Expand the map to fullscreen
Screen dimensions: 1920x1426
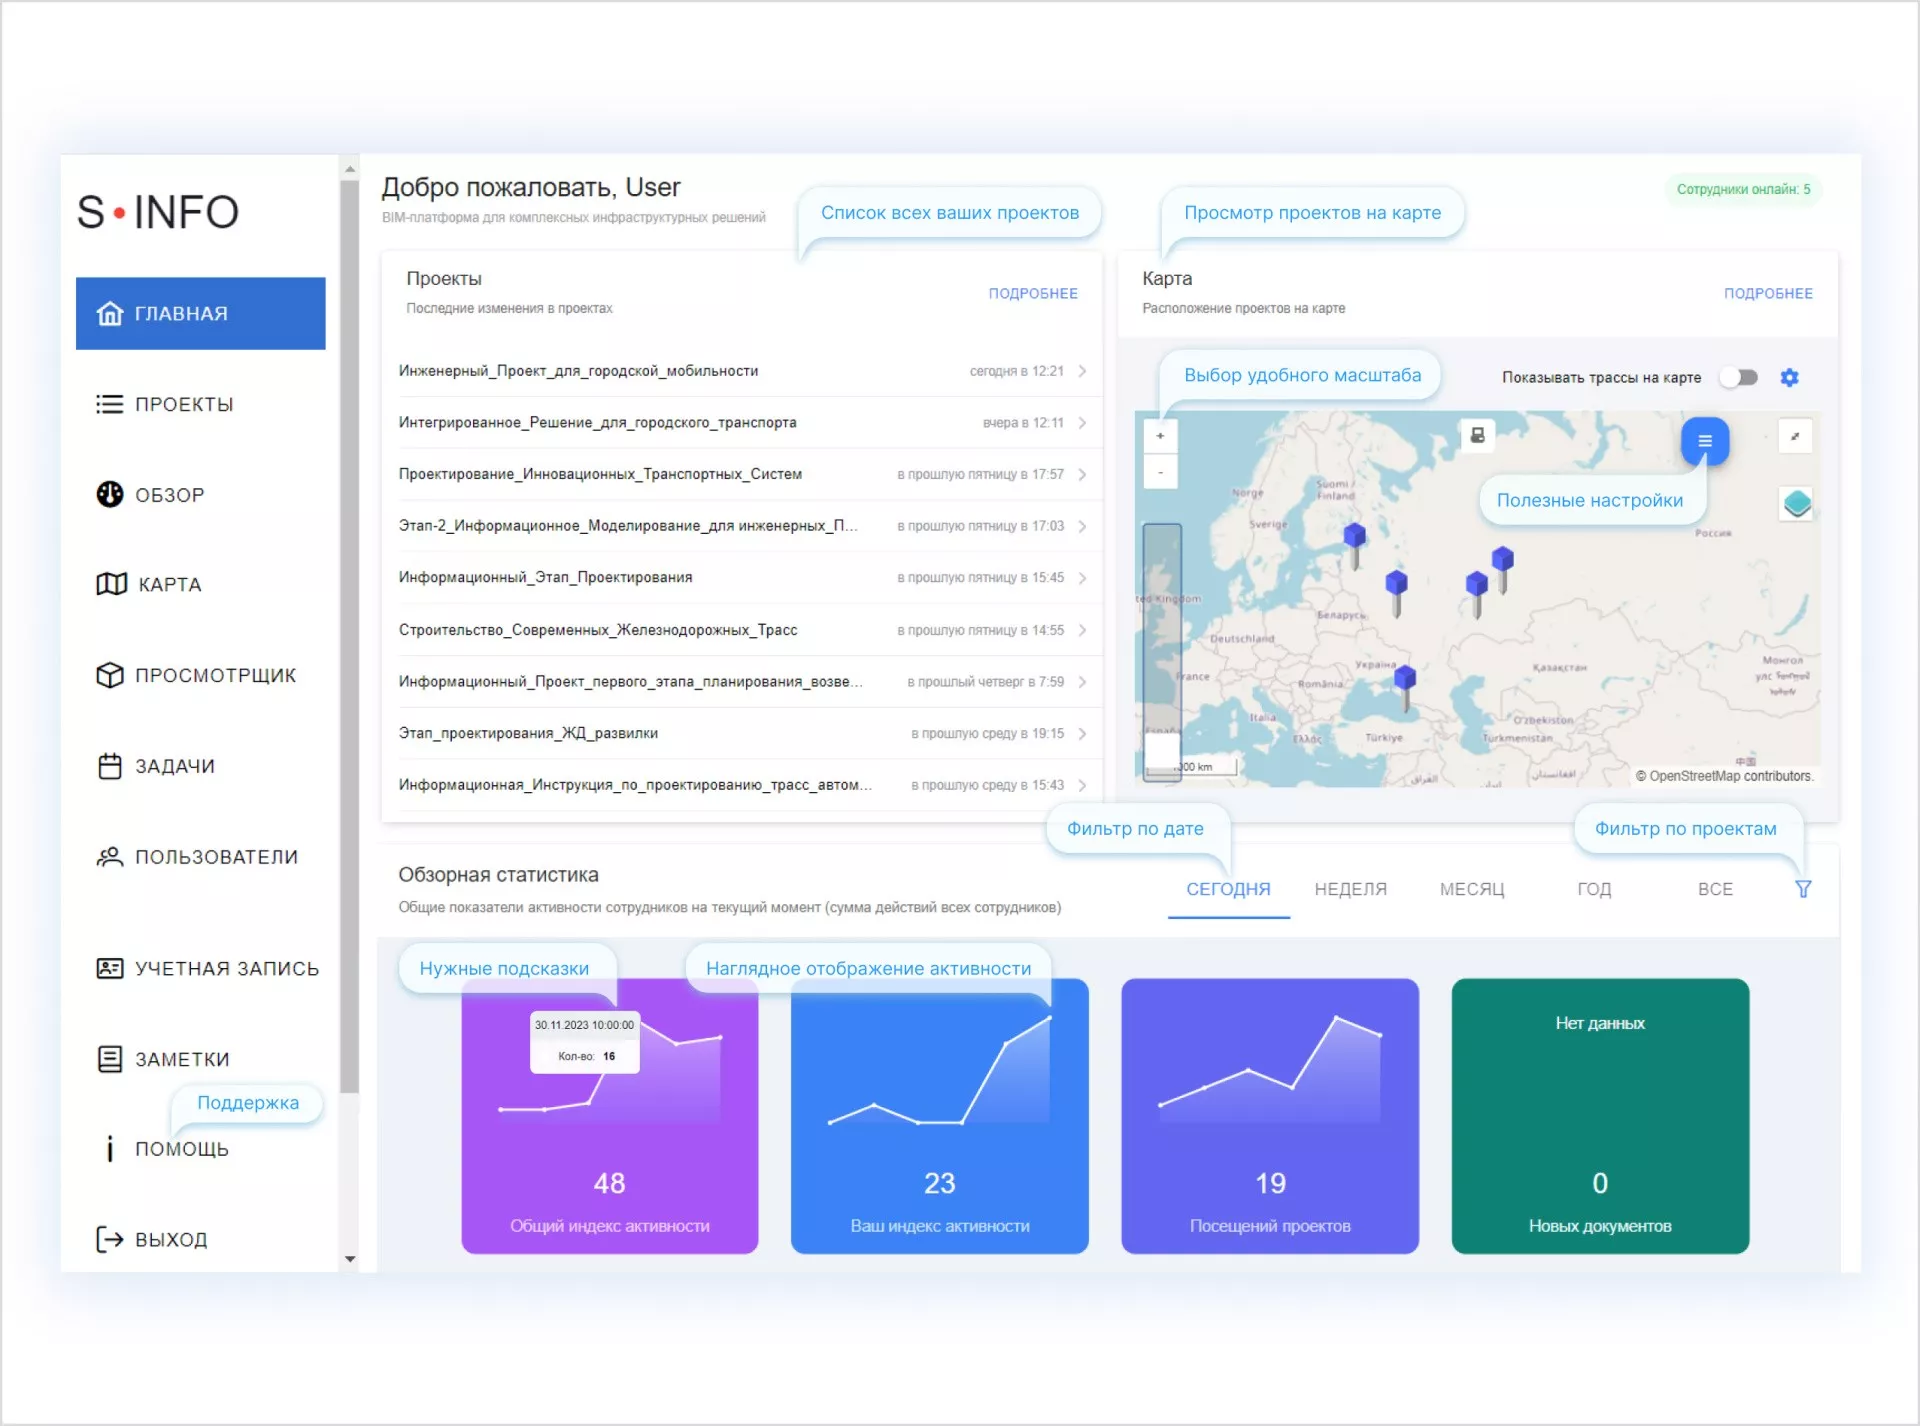pyautogui.click(x=1795, y=436)
